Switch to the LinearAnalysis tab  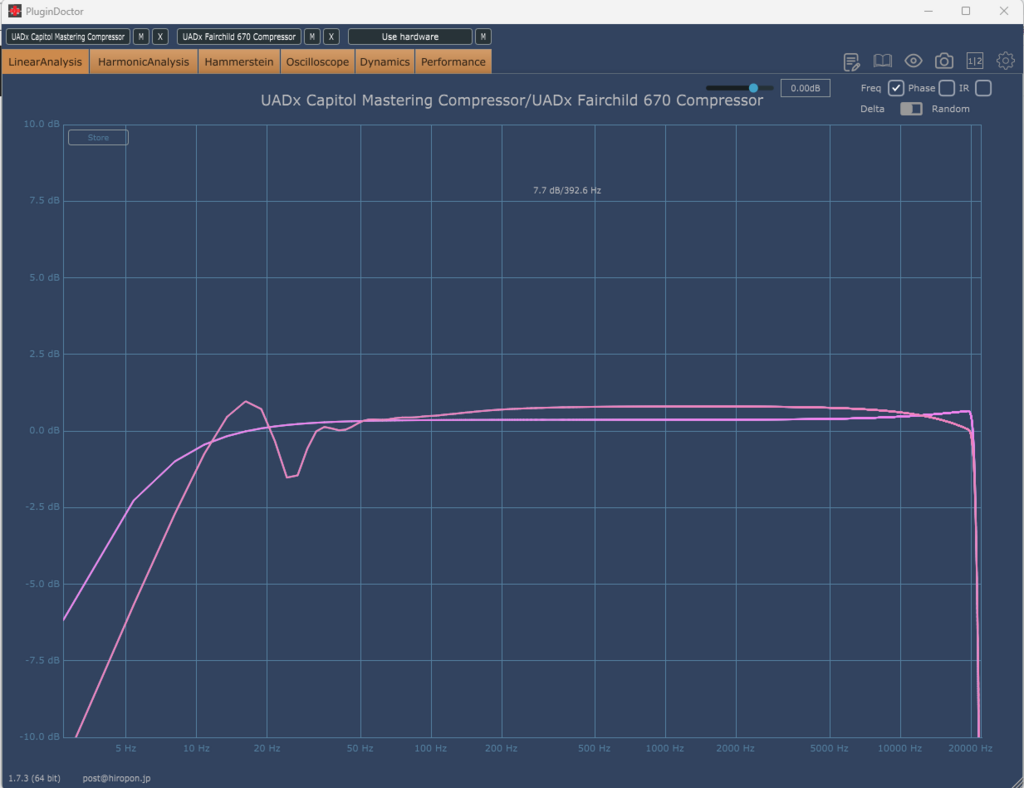click(45, 62)
